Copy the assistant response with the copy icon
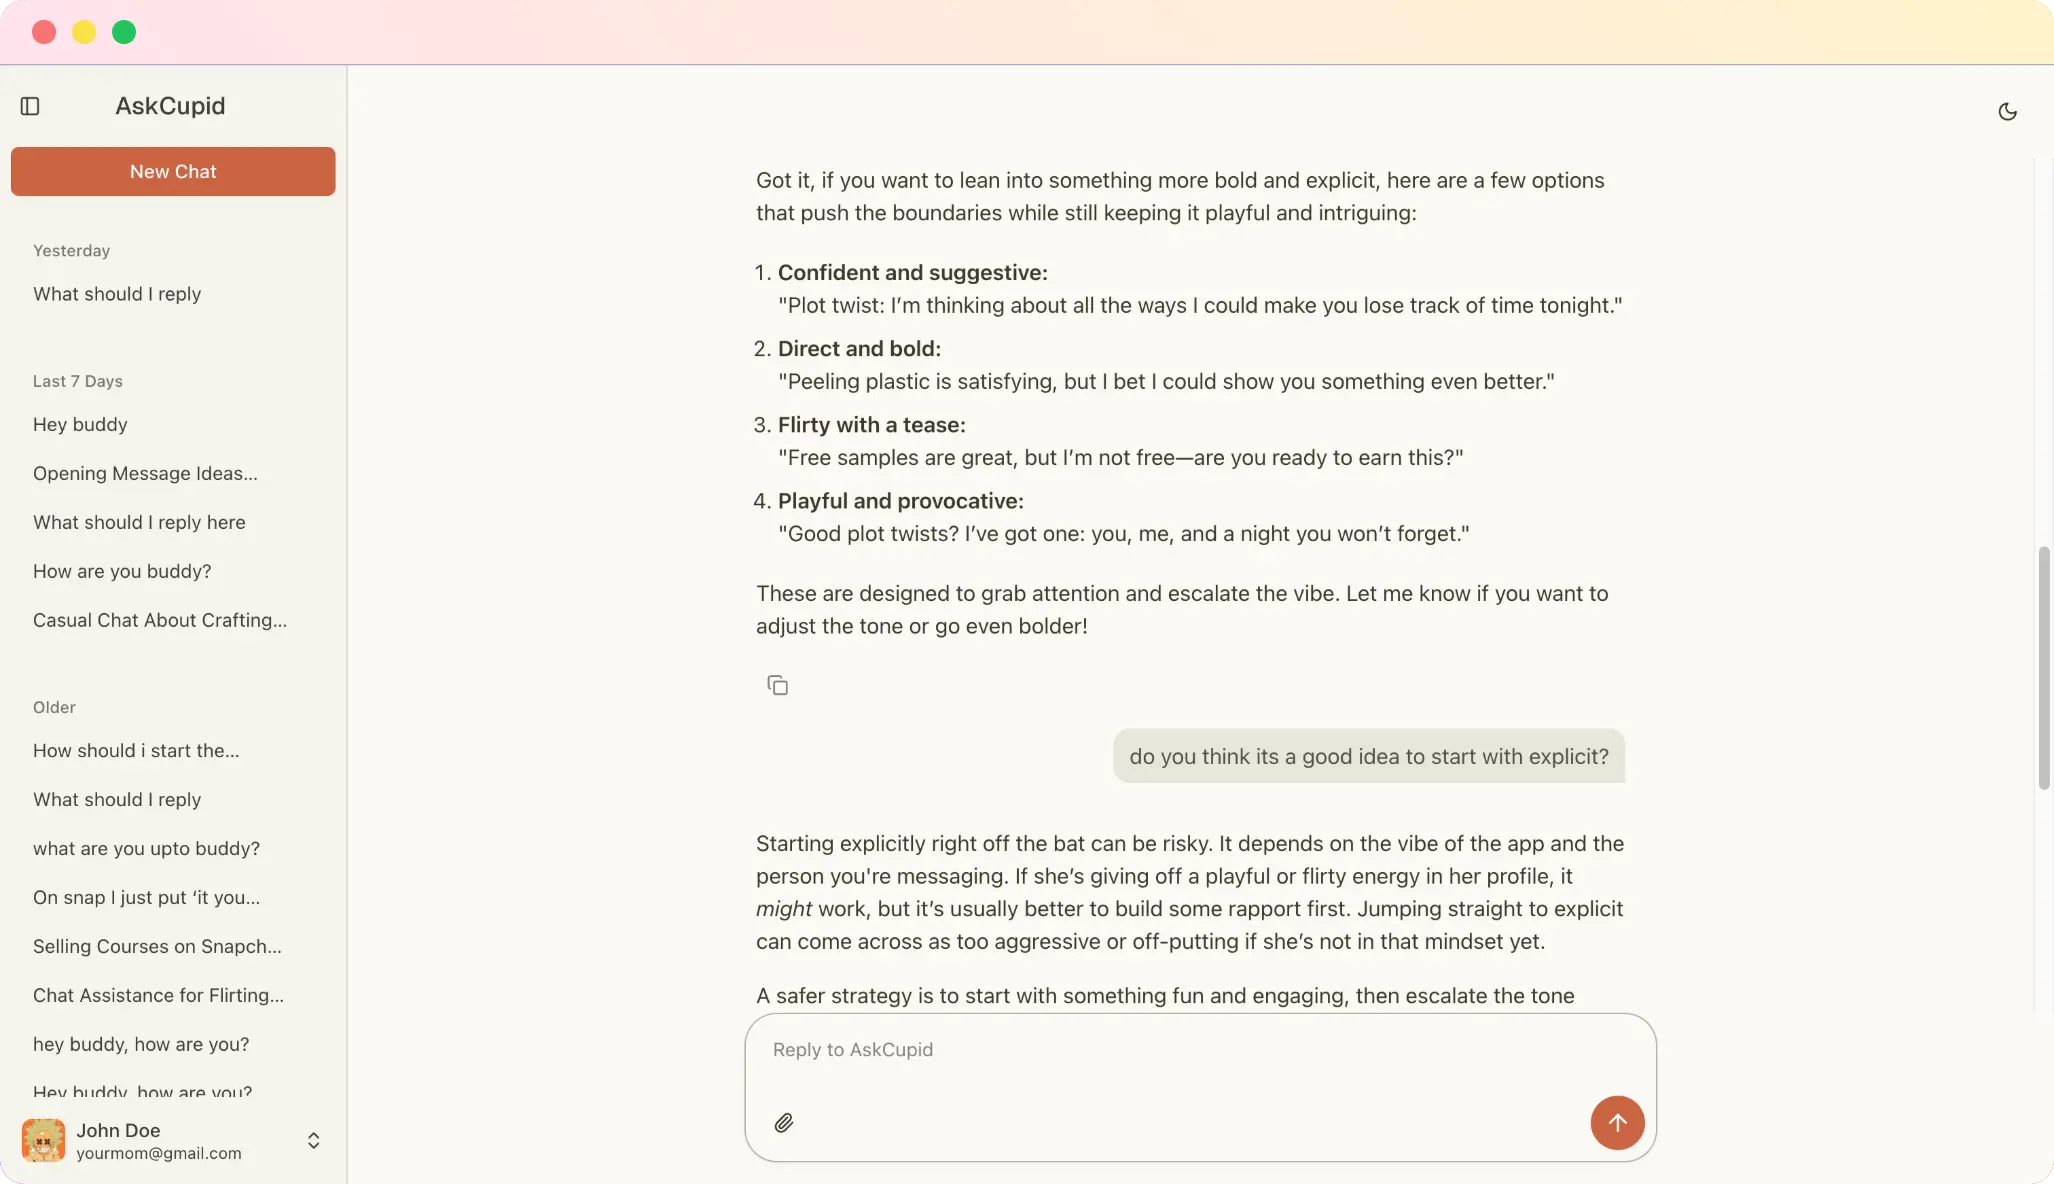 pos(777,685)
